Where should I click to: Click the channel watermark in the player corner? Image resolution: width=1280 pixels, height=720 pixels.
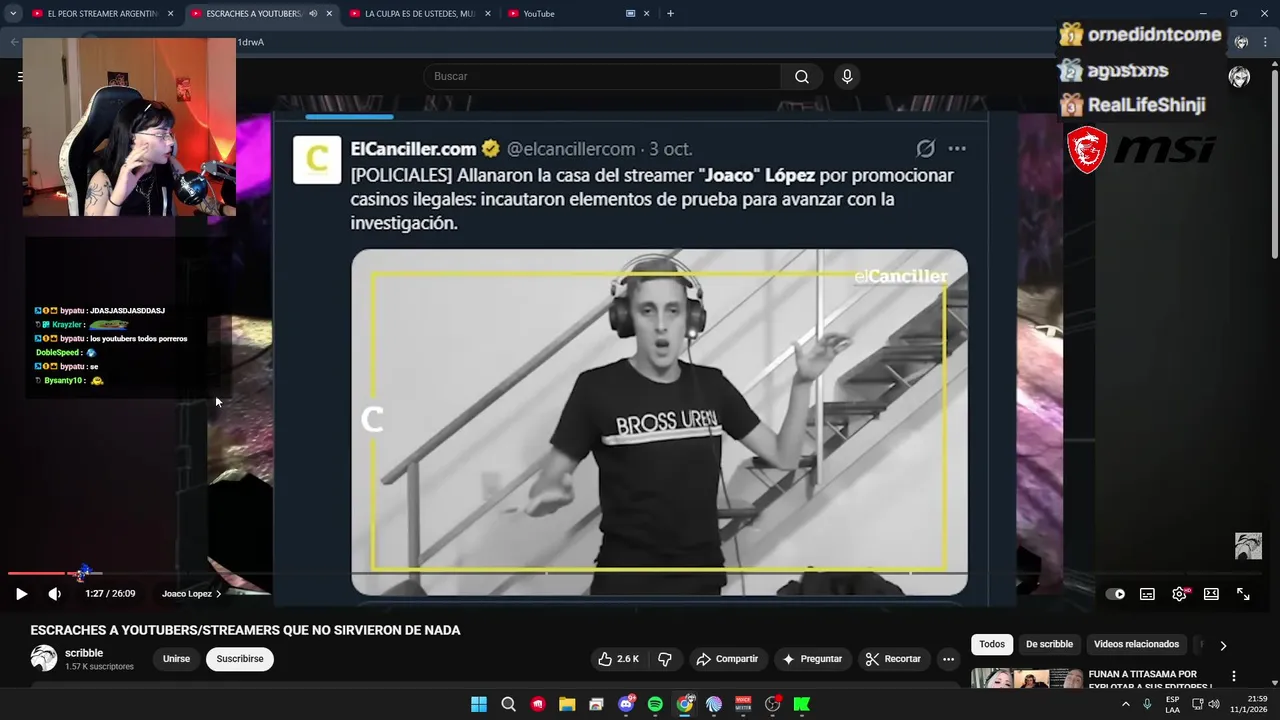point(1248,546)
